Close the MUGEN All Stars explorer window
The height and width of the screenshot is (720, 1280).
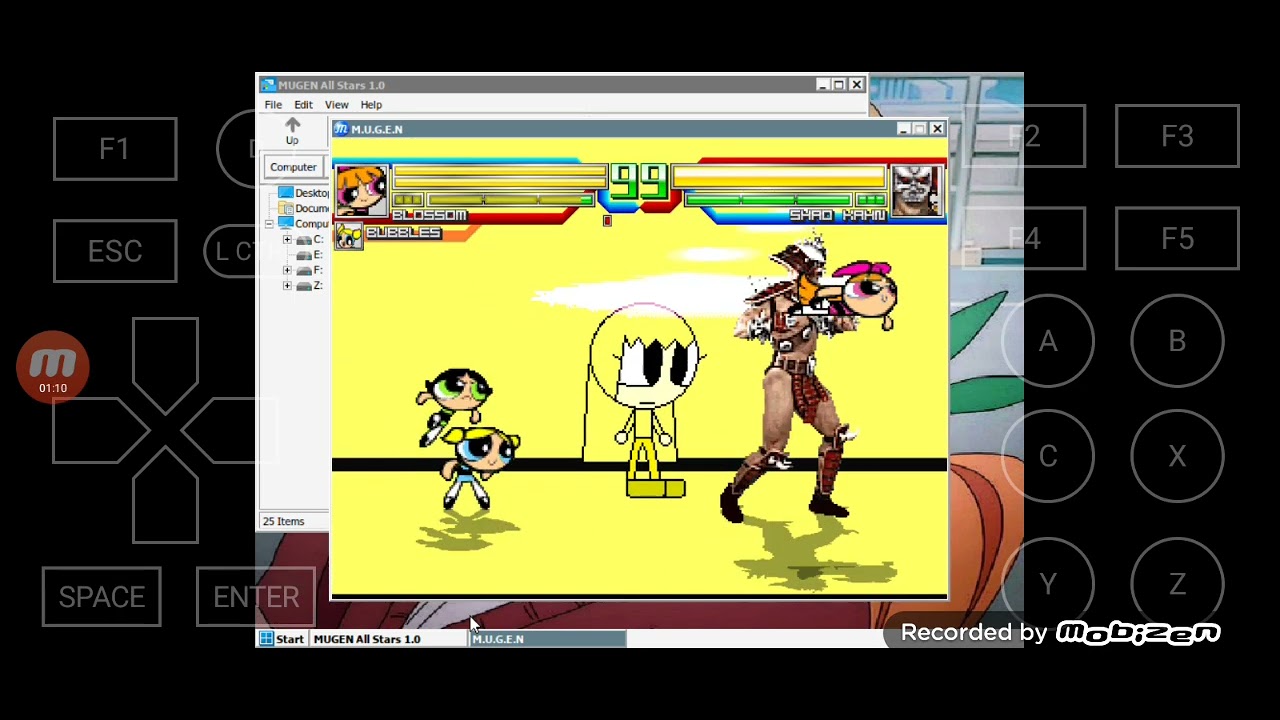tap(856, 85)
